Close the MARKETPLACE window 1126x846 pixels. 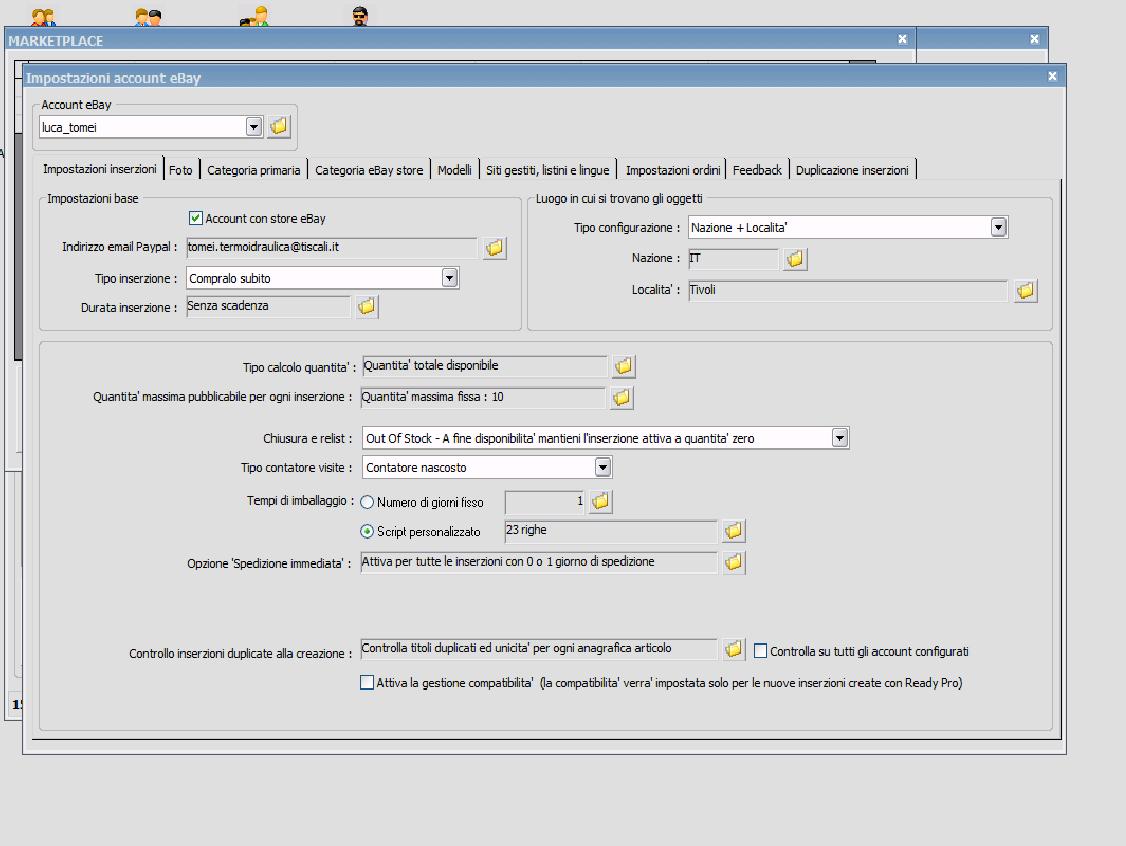tap(903, 39)
